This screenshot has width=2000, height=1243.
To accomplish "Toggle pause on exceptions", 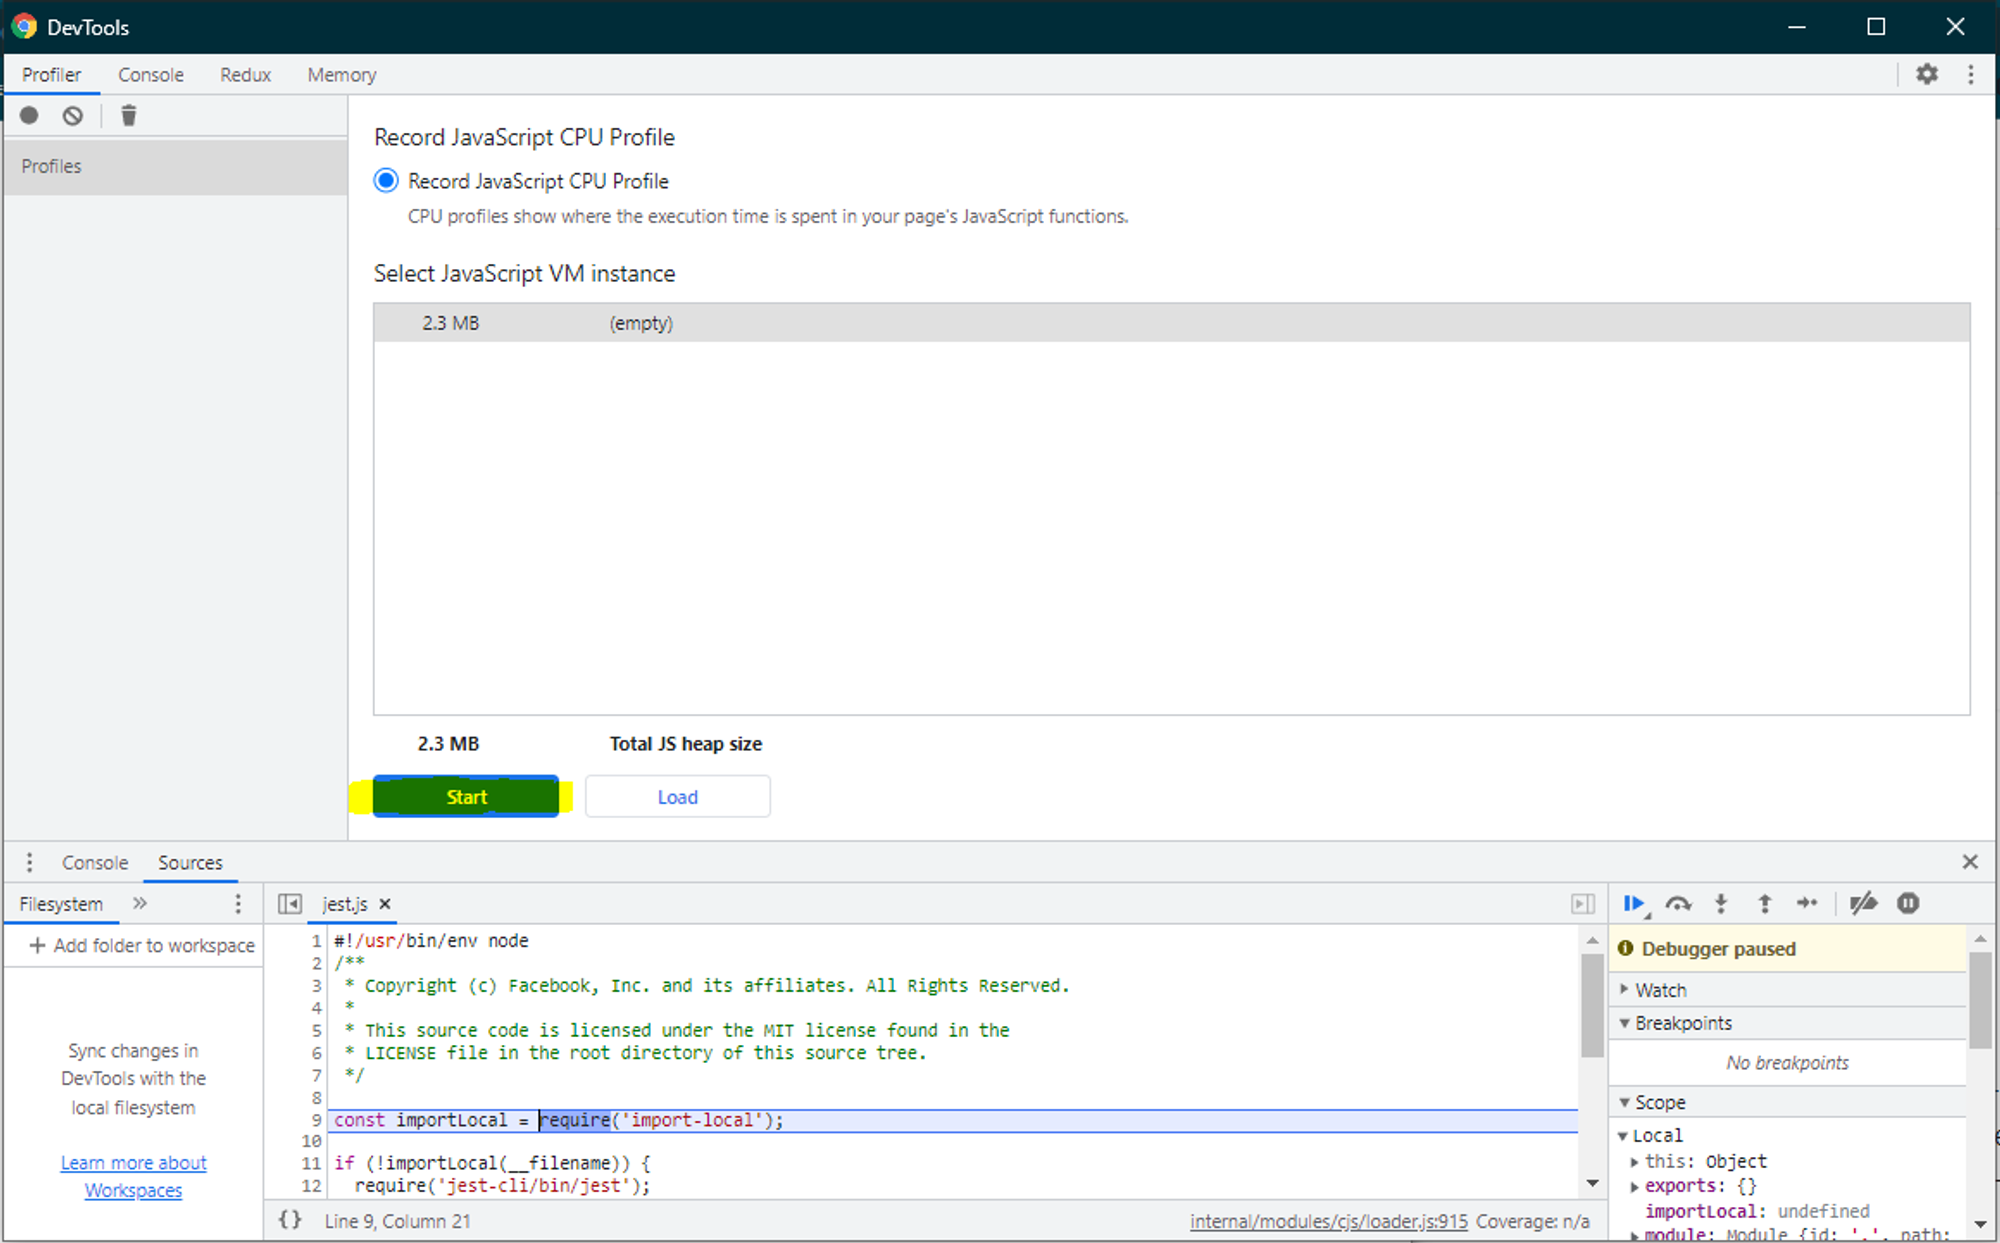I will [1908, 904].
